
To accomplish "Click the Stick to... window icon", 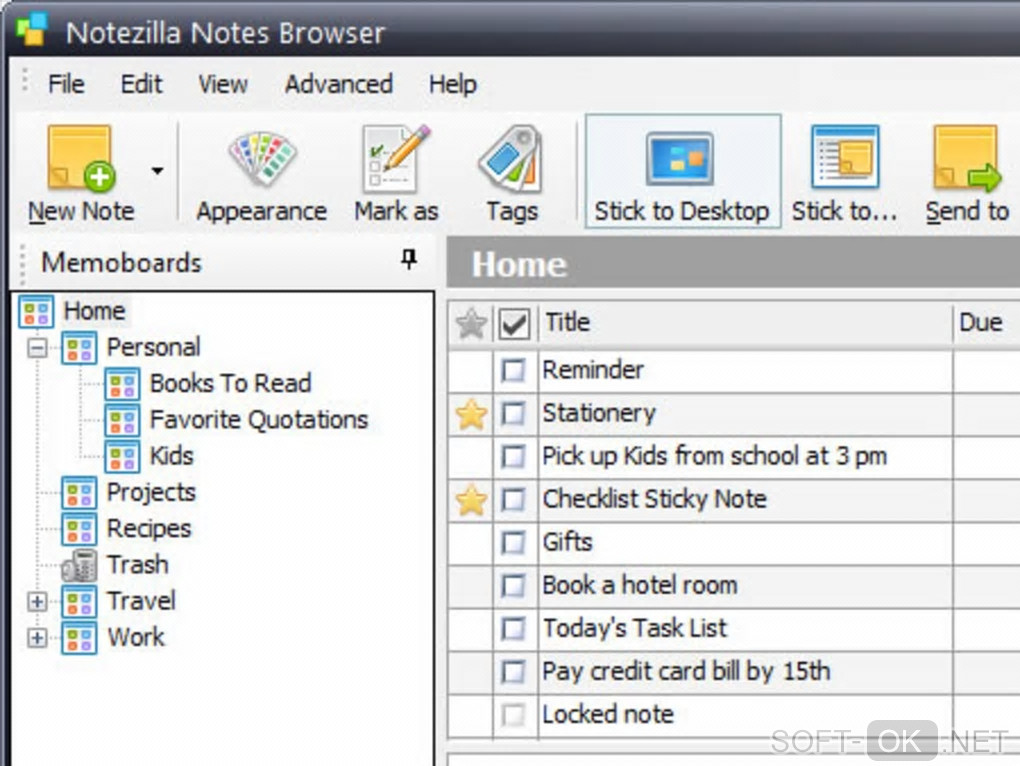I will pyautogui.click(x=845, y=157).
